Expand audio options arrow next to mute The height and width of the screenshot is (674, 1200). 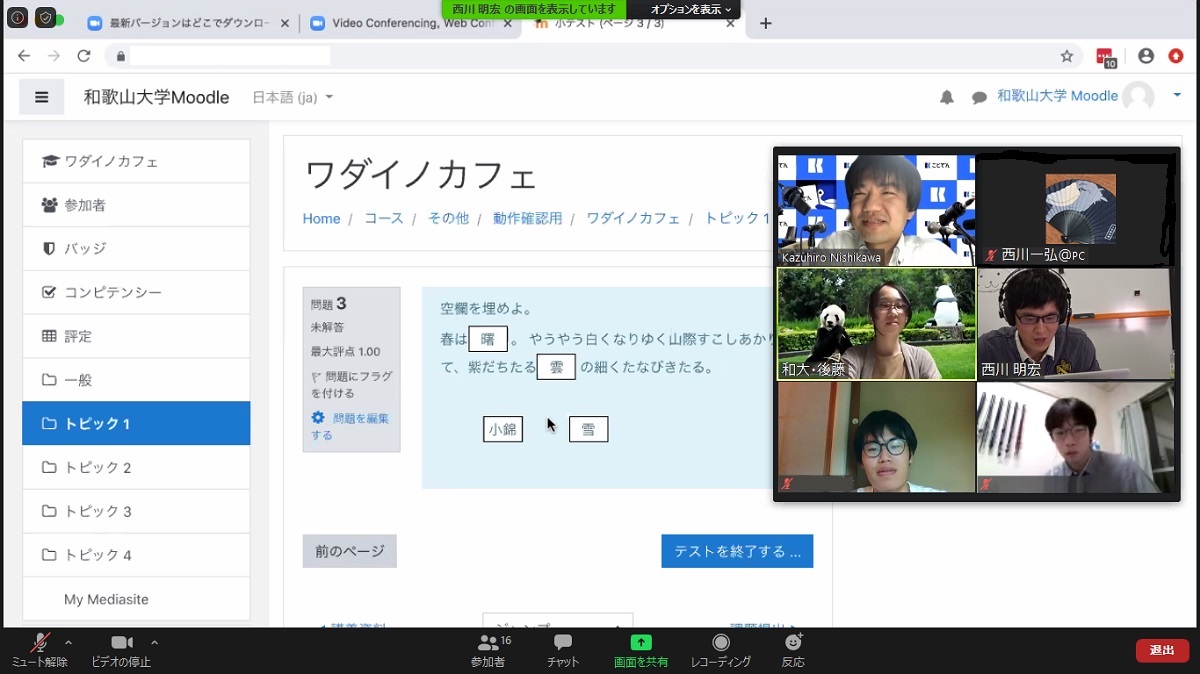pyautogui.click(x=68, y=642)
